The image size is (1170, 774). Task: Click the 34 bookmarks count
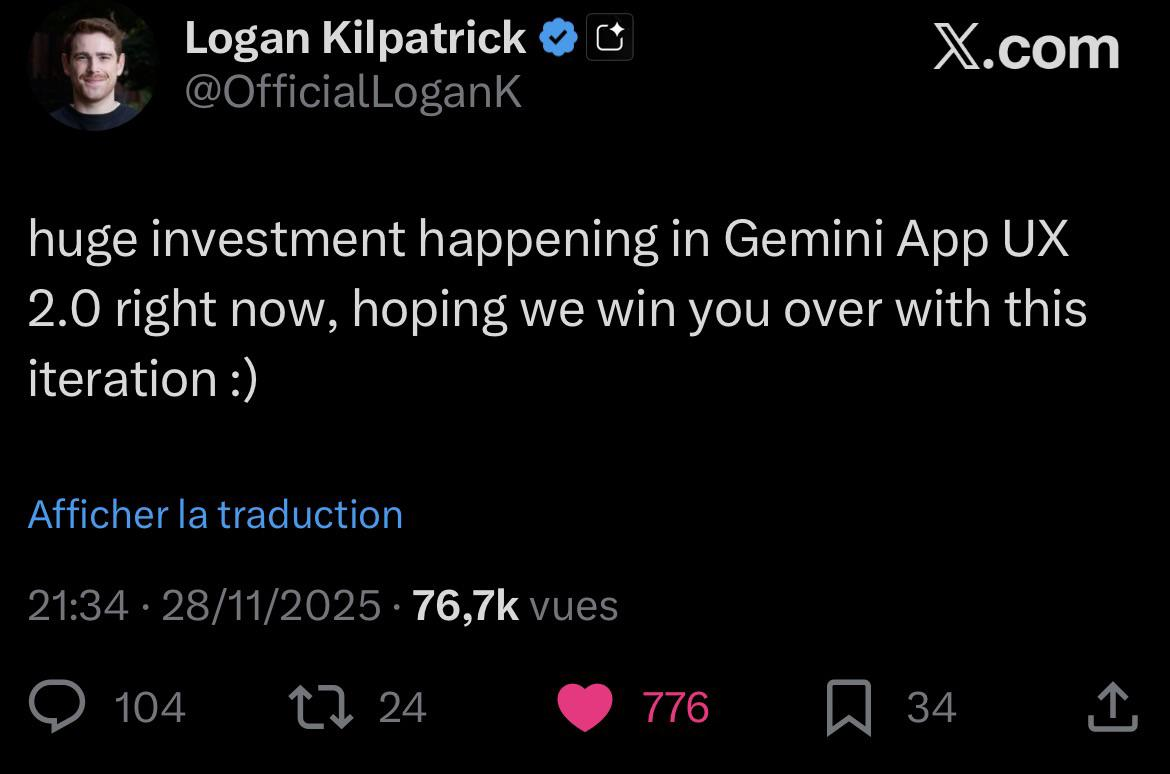(x=931, y=708)
